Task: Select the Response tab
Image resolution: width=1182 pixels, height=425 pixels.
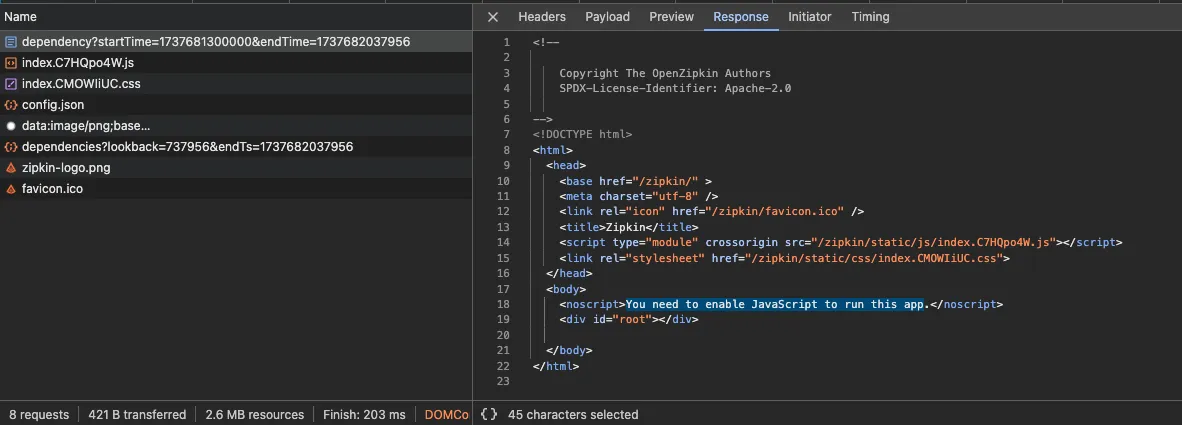Action: 741,17
